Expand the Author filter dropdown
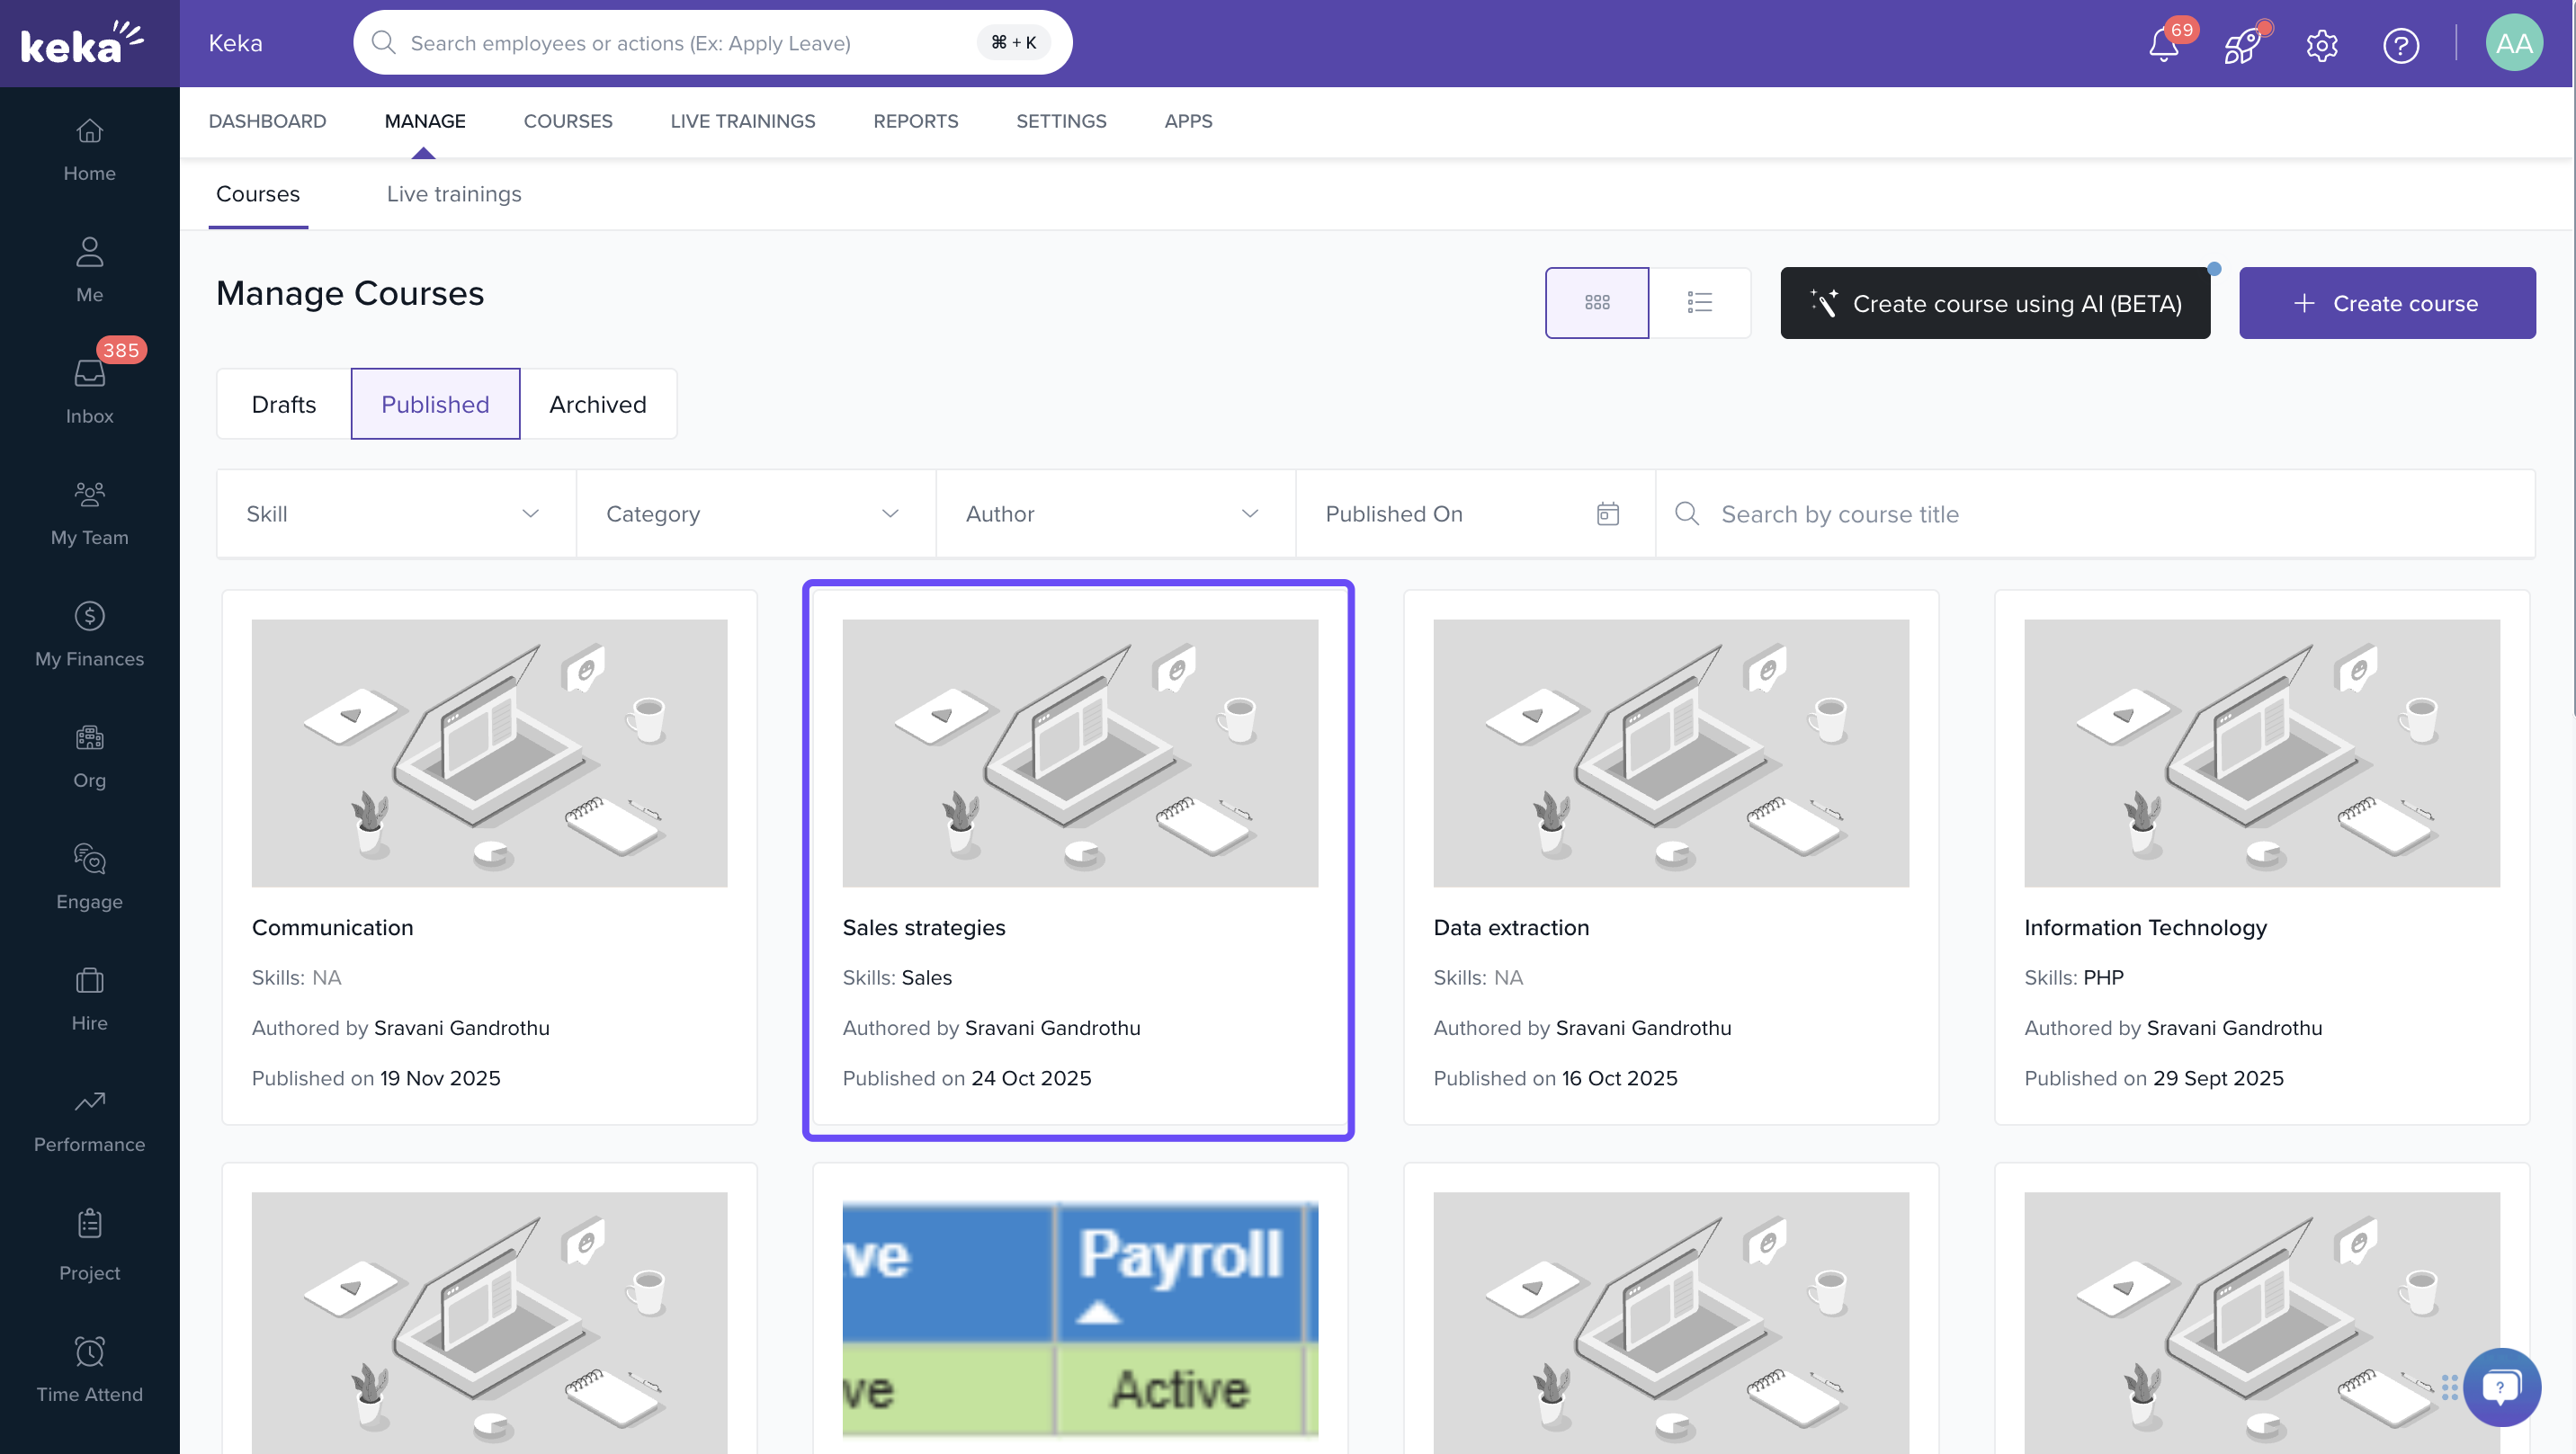 [x=1114, y=514]
